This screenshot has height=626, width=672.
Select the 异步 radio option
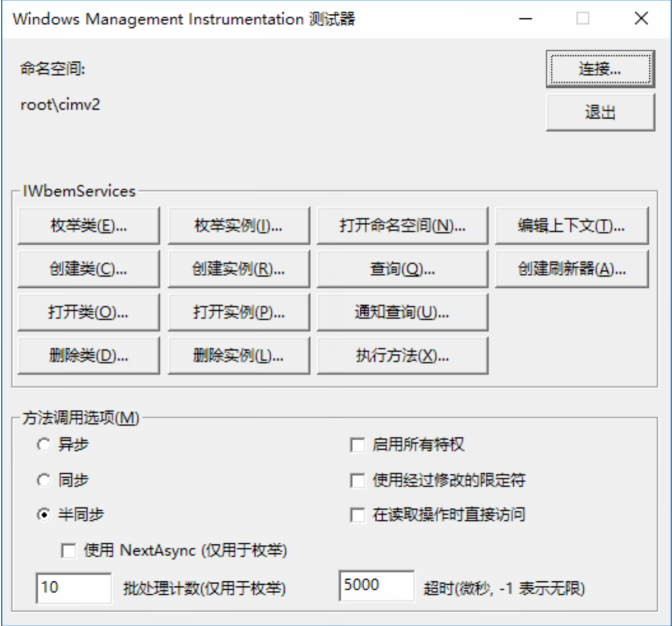[43, 445]
